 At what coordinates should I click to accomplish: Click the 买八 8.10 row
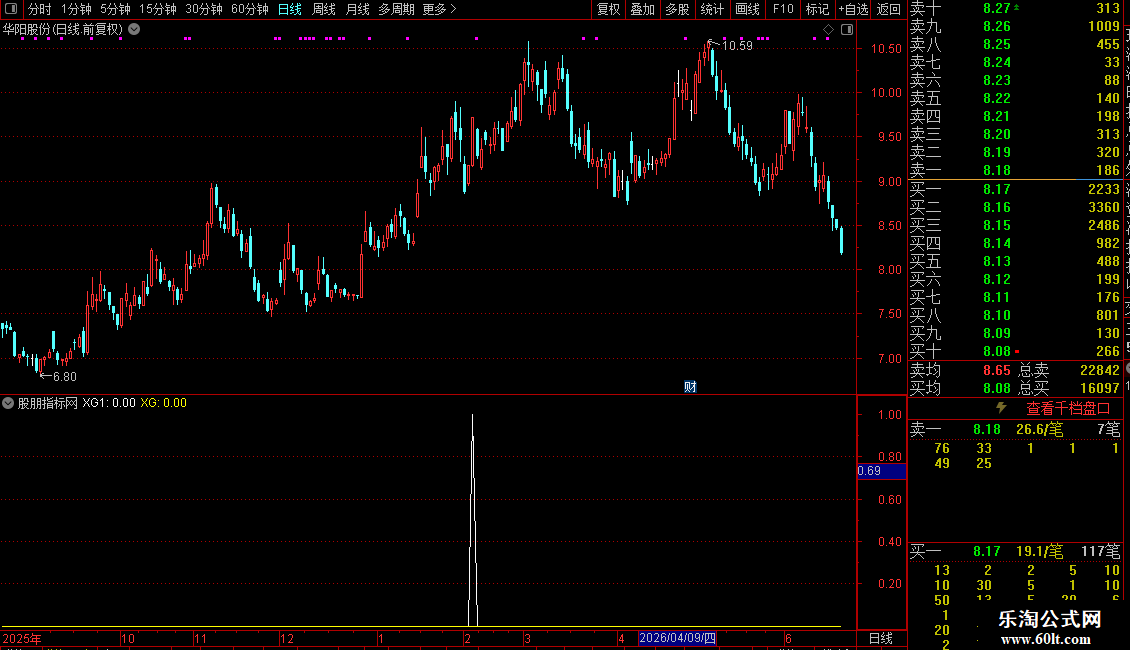(x=1015, y=315)
